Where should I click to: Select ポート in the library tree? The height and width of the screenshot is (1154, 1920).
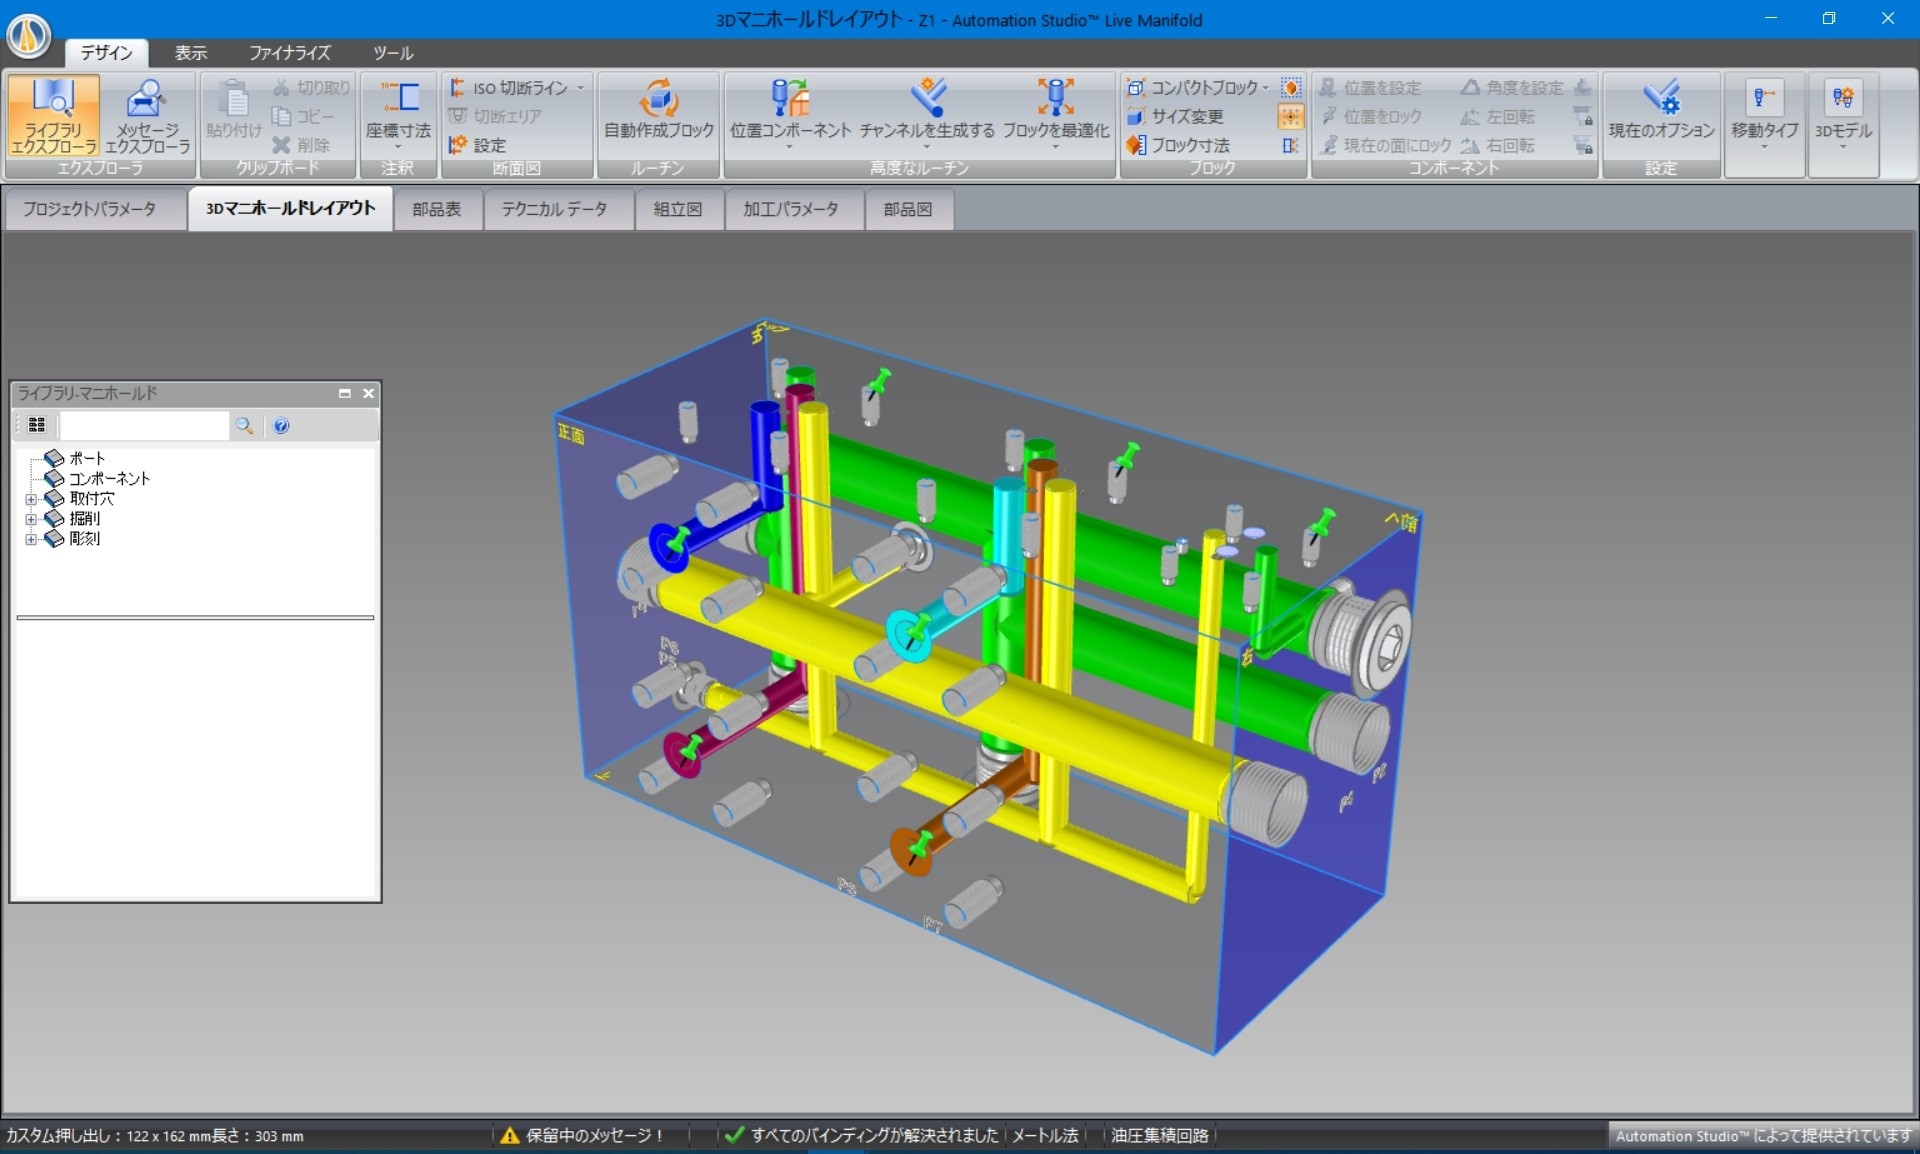coord(87,458)
